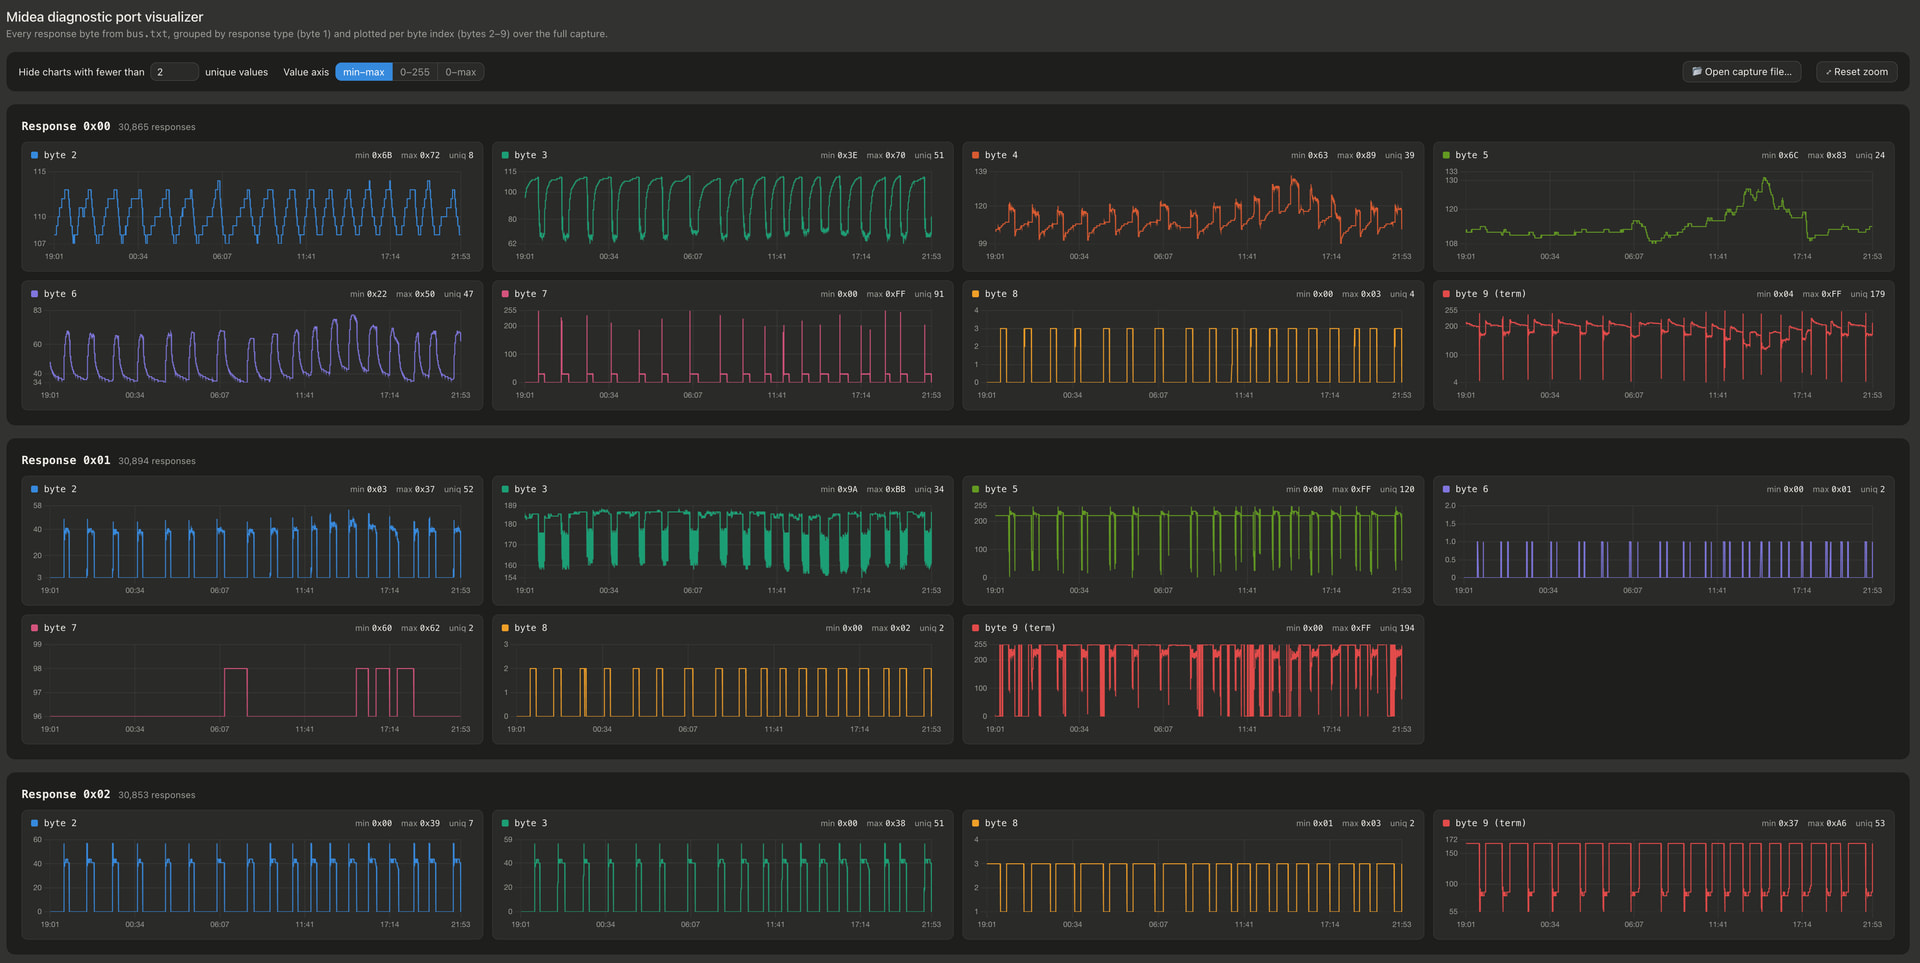This screenshot has width=1920, height=963.
Task: Click the "Response 0x00" section heading
Action: pyautogui.click(x=66, y=126)
